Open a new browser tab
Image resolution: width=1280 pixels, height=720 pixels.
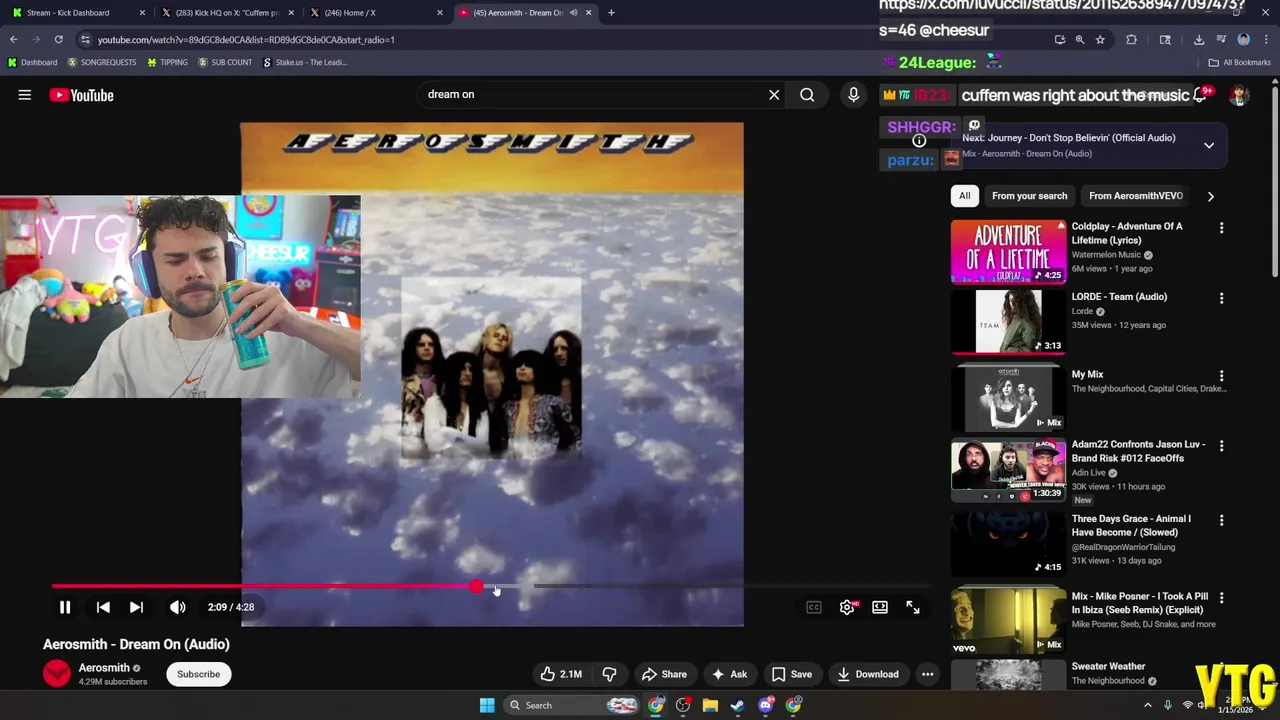tap(611, 13)
